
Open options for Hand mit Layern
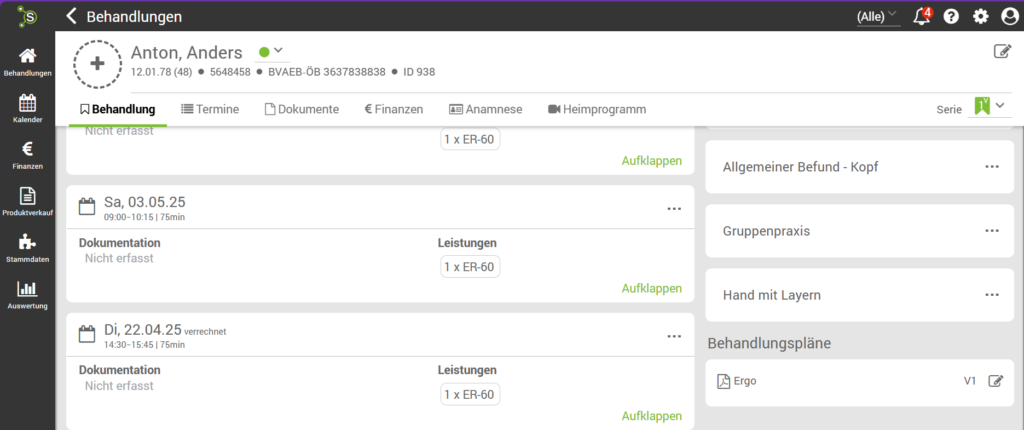tap(992, 295)
